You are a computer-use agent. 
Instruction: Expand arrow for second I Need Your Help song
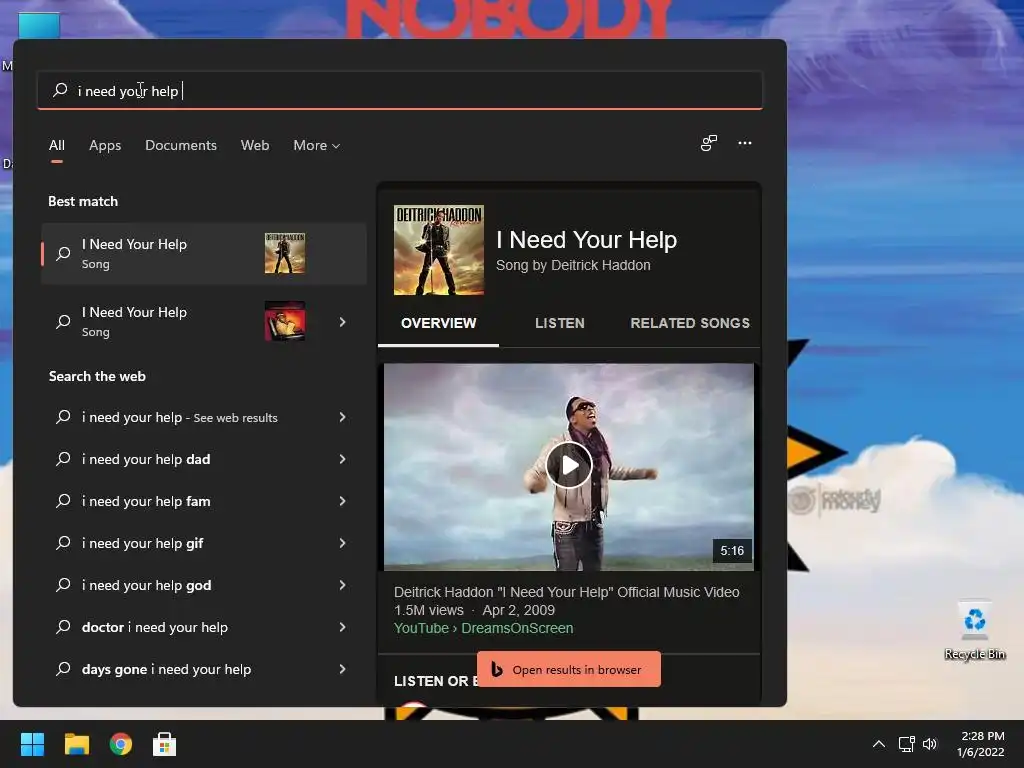click(342, 322)
